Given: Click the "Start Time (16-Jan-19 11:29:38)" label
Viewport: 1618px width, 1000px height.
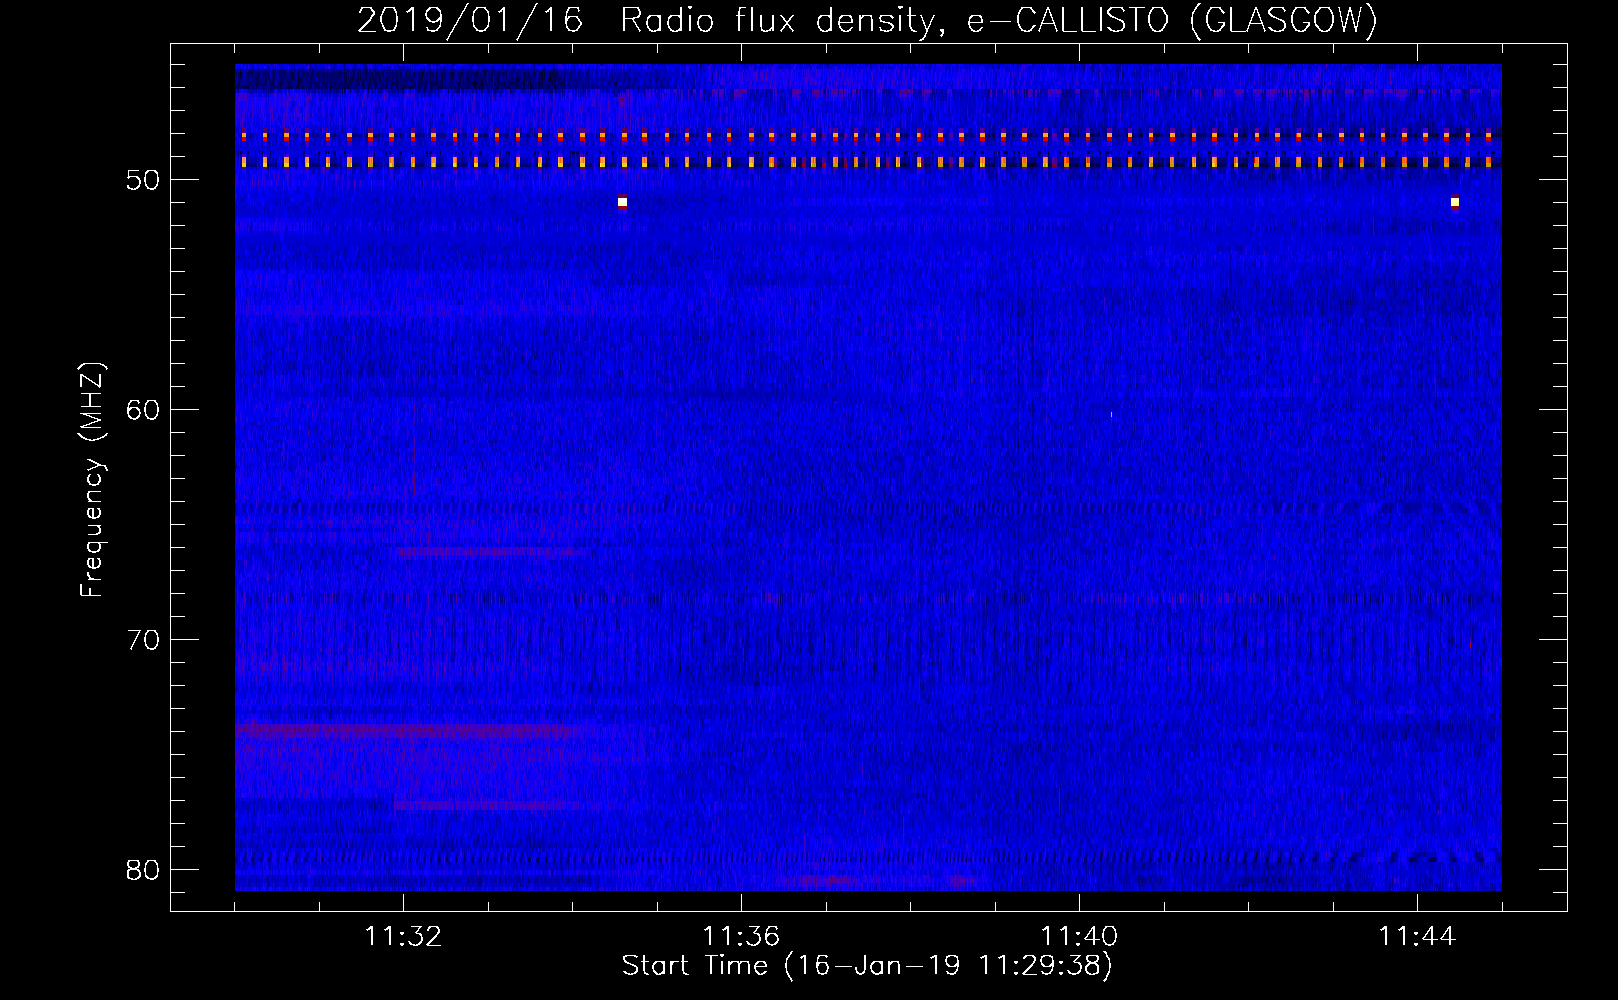Looking at the screenshot, I should point(867,966).
